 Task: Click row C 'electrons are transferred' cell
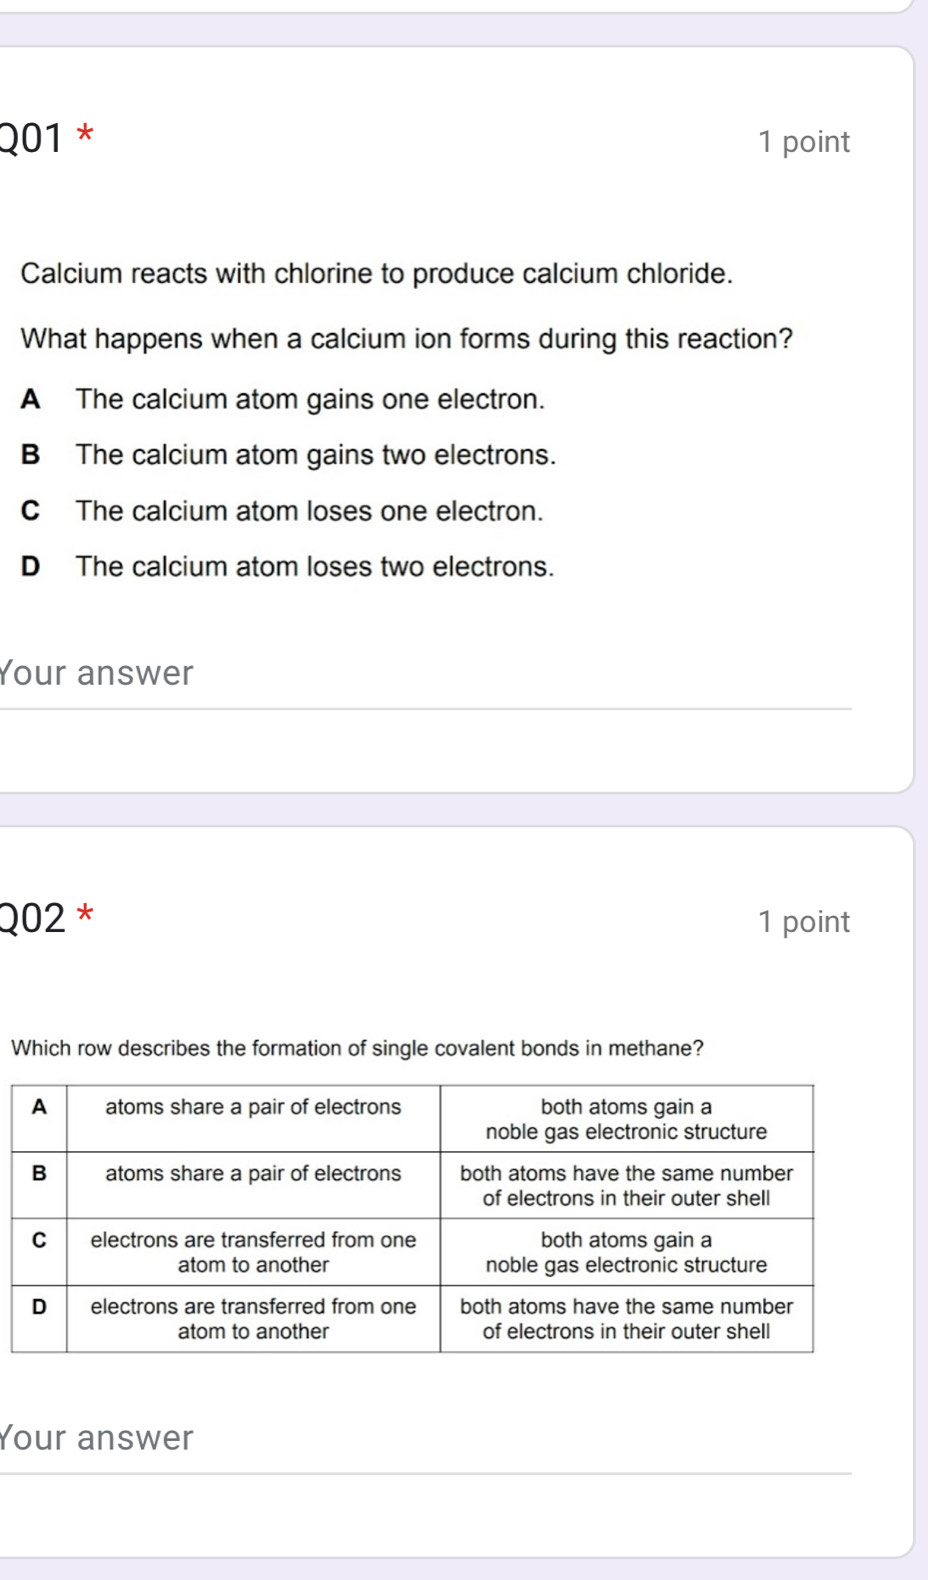tap(253, 1252)
